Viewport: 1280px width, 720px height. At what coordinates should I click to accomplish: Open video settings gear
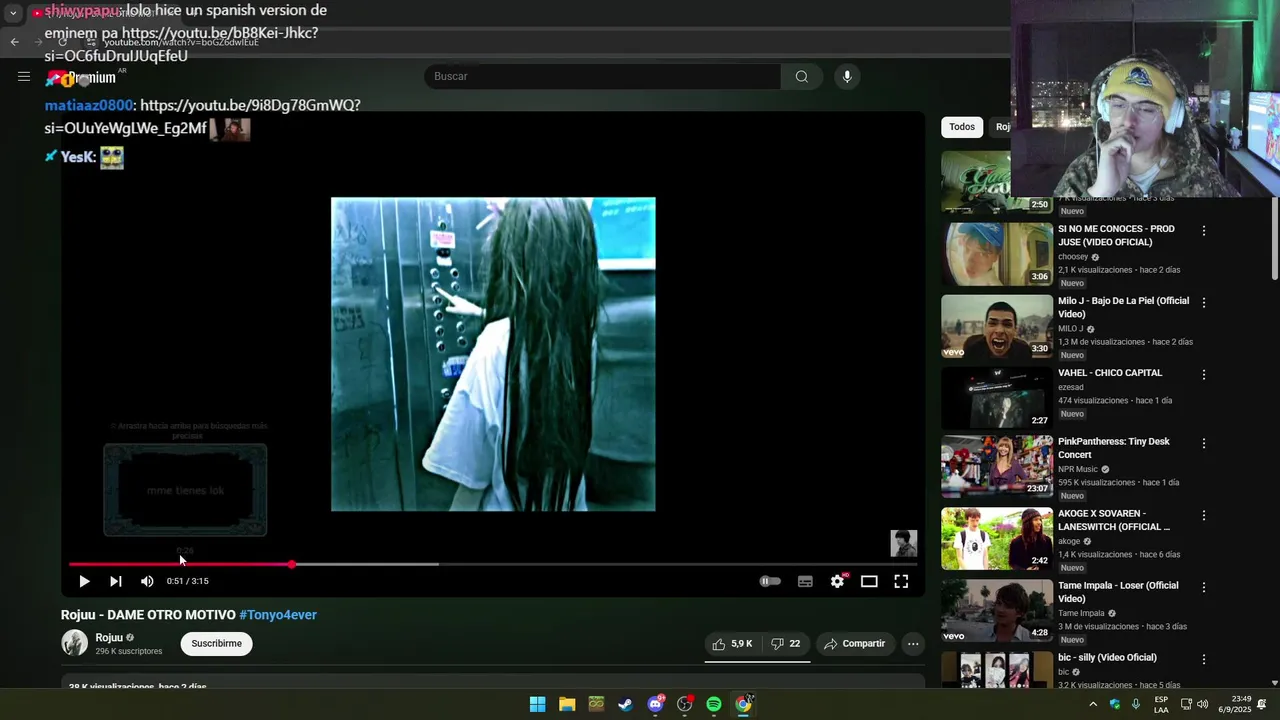tap(838, 581)
